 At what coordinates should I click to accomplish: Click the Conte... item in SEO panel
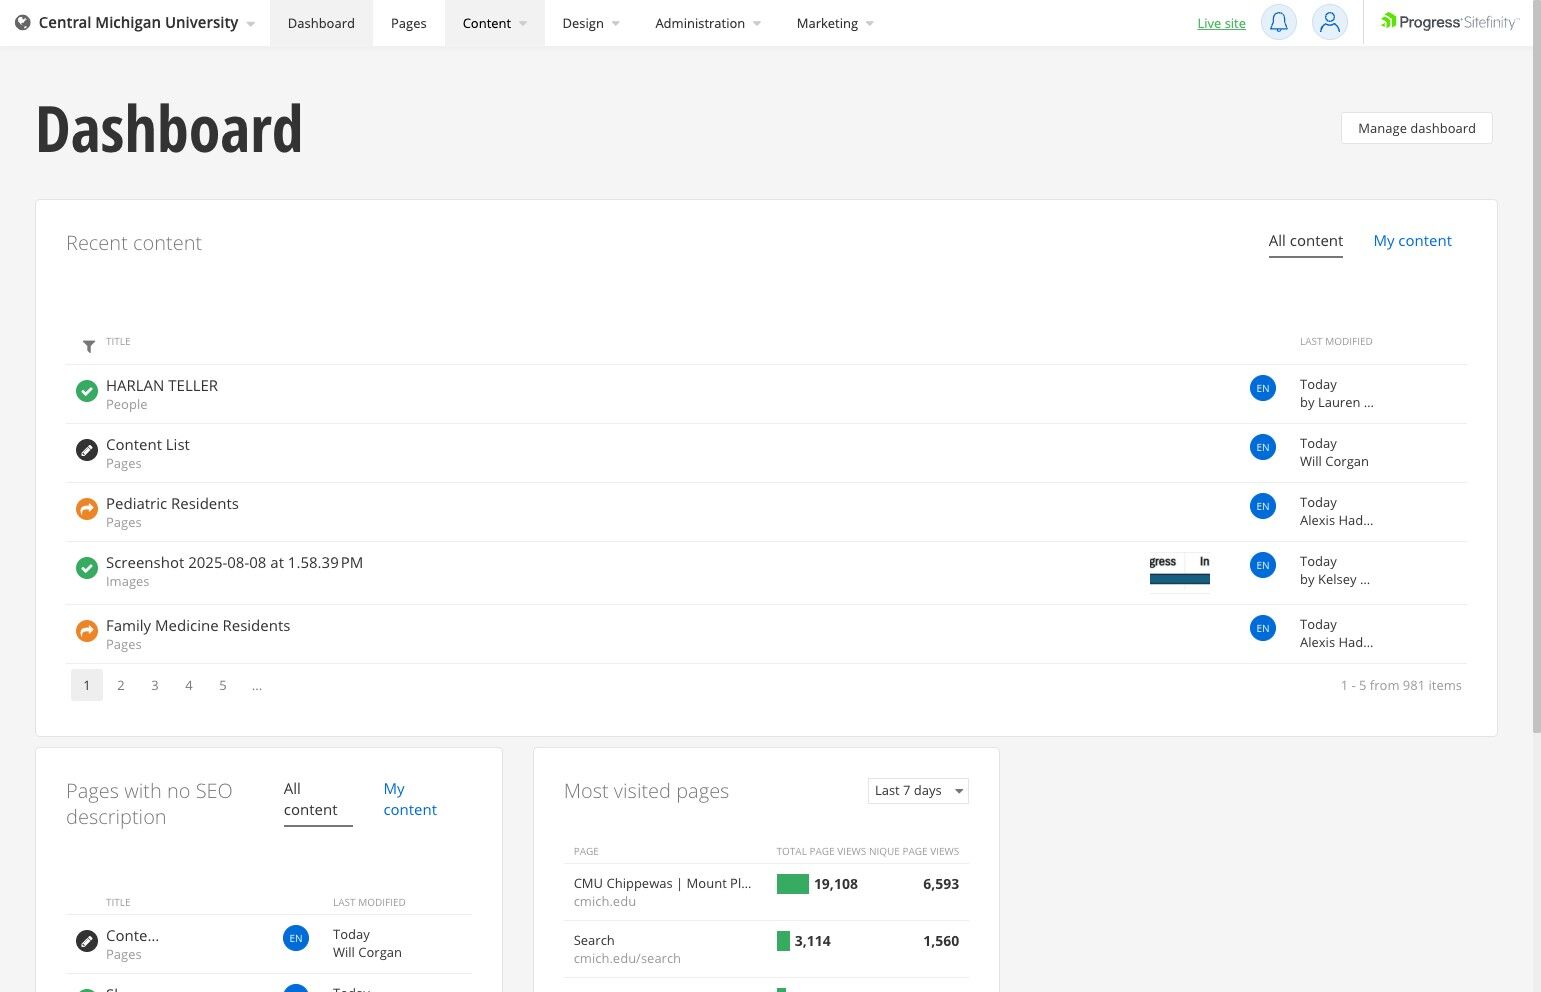132,936
